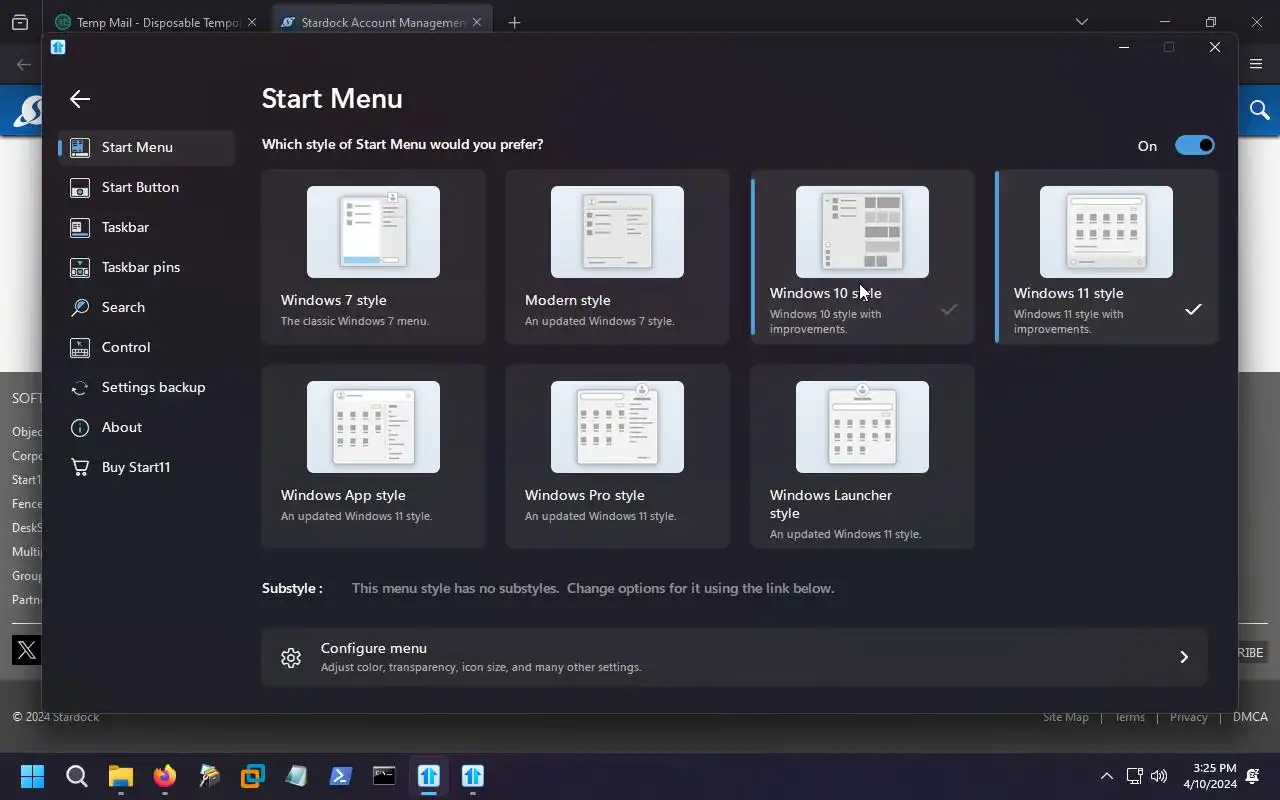
Task: Turn off the Start Menu On toggle
Action: pos(1195,145)
